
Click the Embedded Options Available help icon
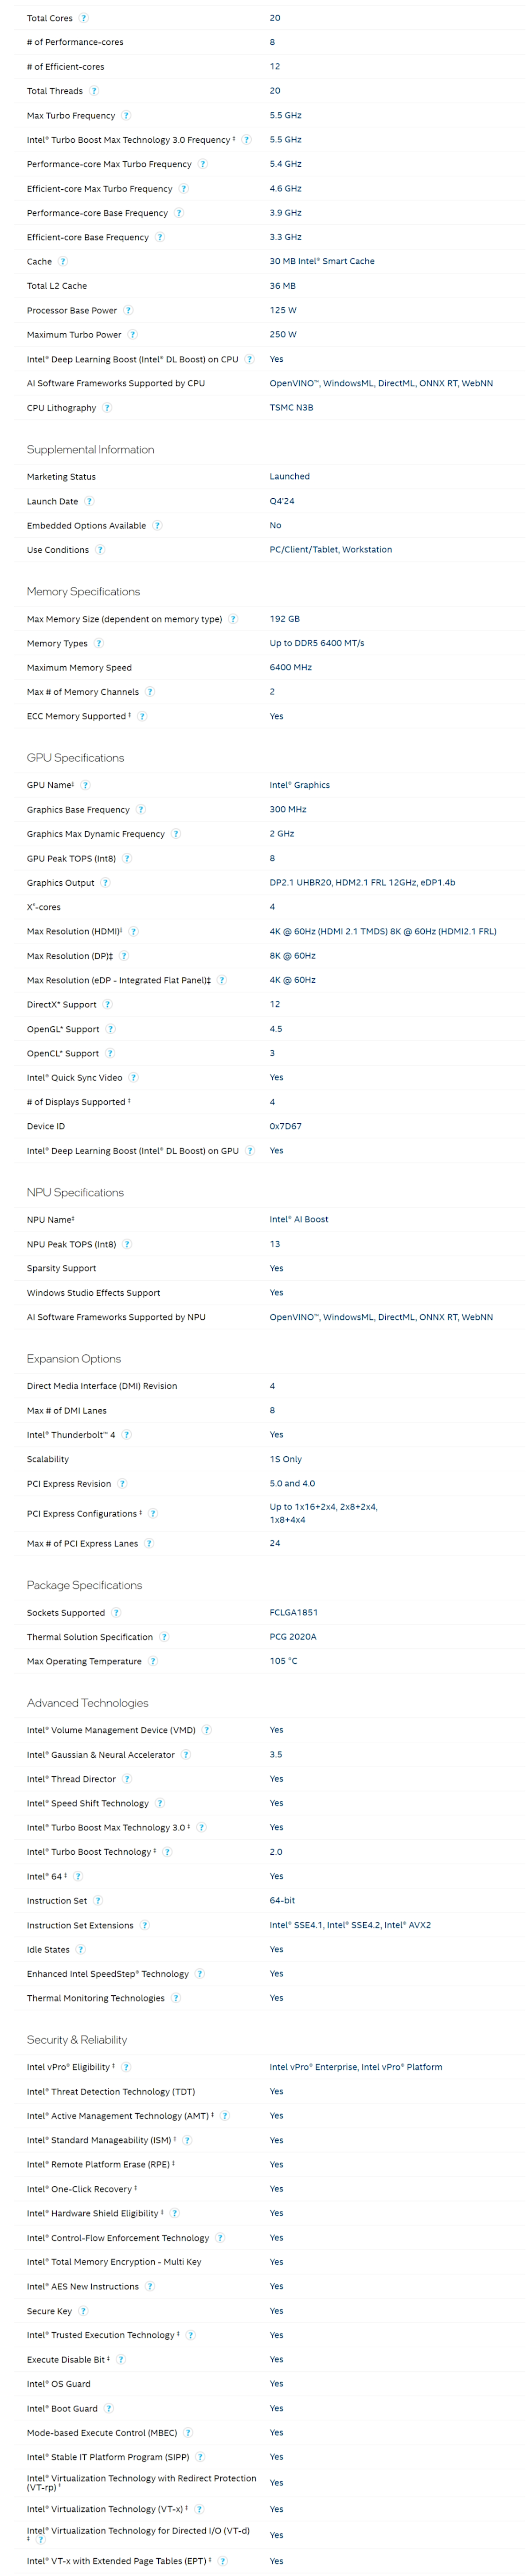(x=157, y=525)
